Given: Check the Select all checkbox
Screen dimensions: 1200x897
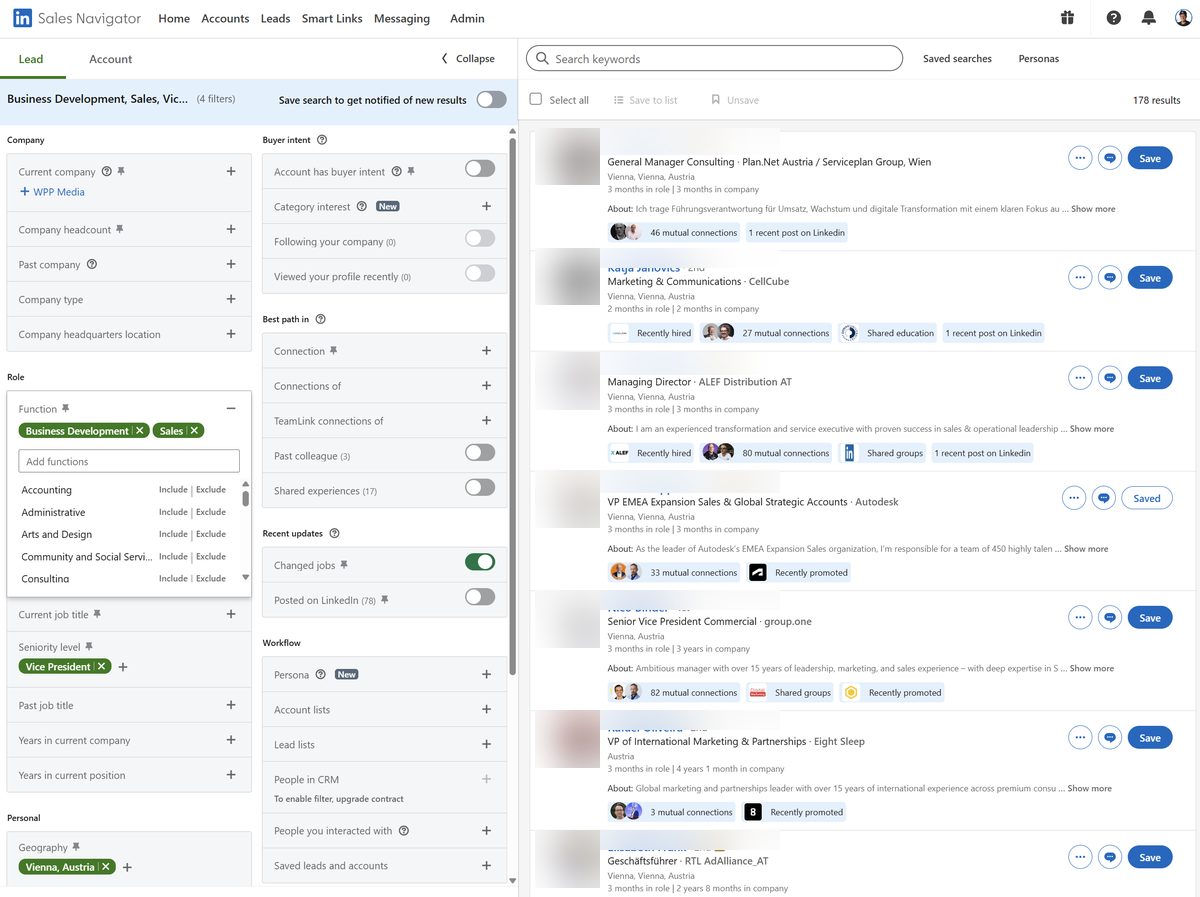Looking at the screenshot, I should [x=536, y=100].
